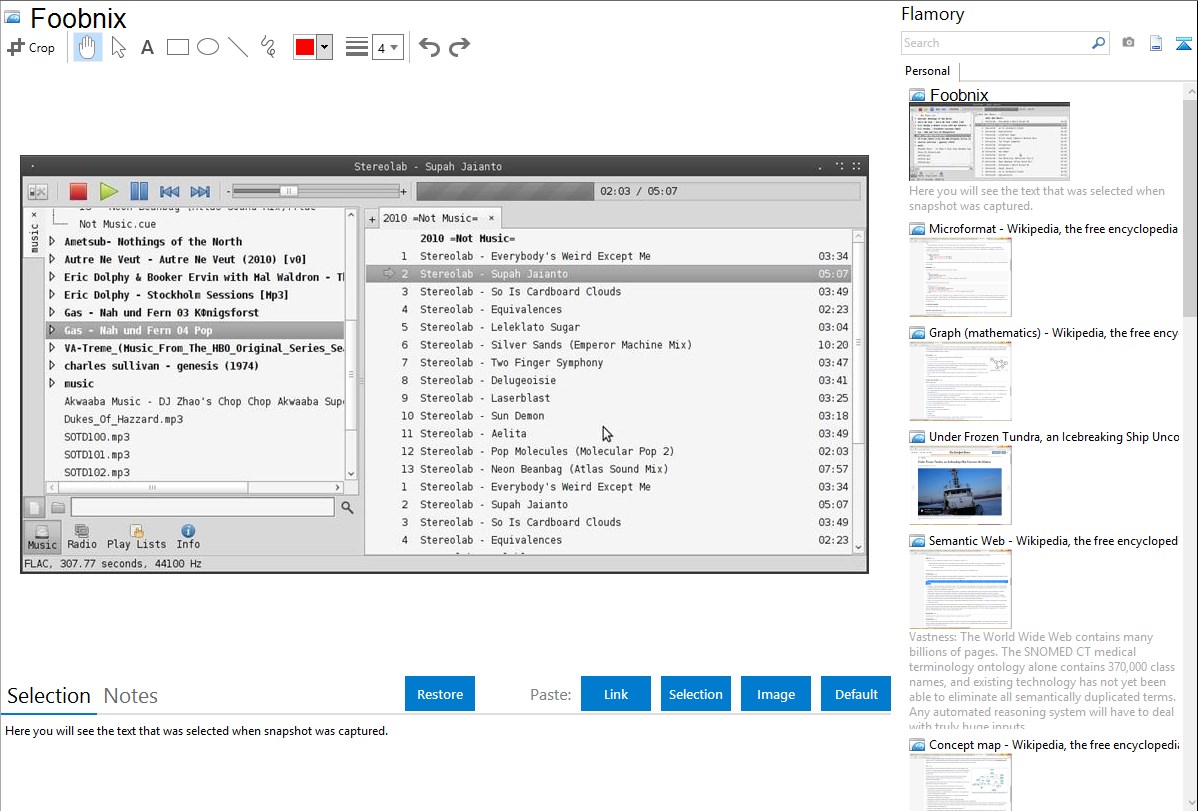Click the paste Link button
This screenshot has width=1198, height=811.
pyautogui.click(x=616, y=694)
